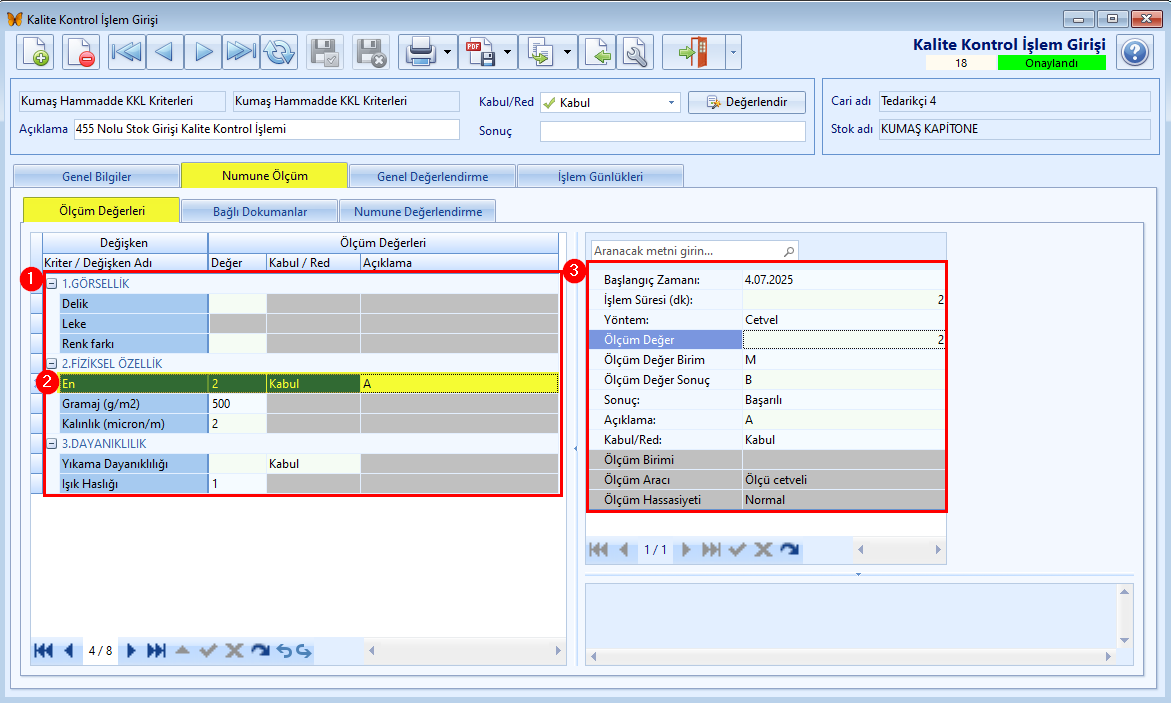Select the Ölçüm Değerleri sub-tab
This screenshot has width=1171, height=703.
click(102, 211)
